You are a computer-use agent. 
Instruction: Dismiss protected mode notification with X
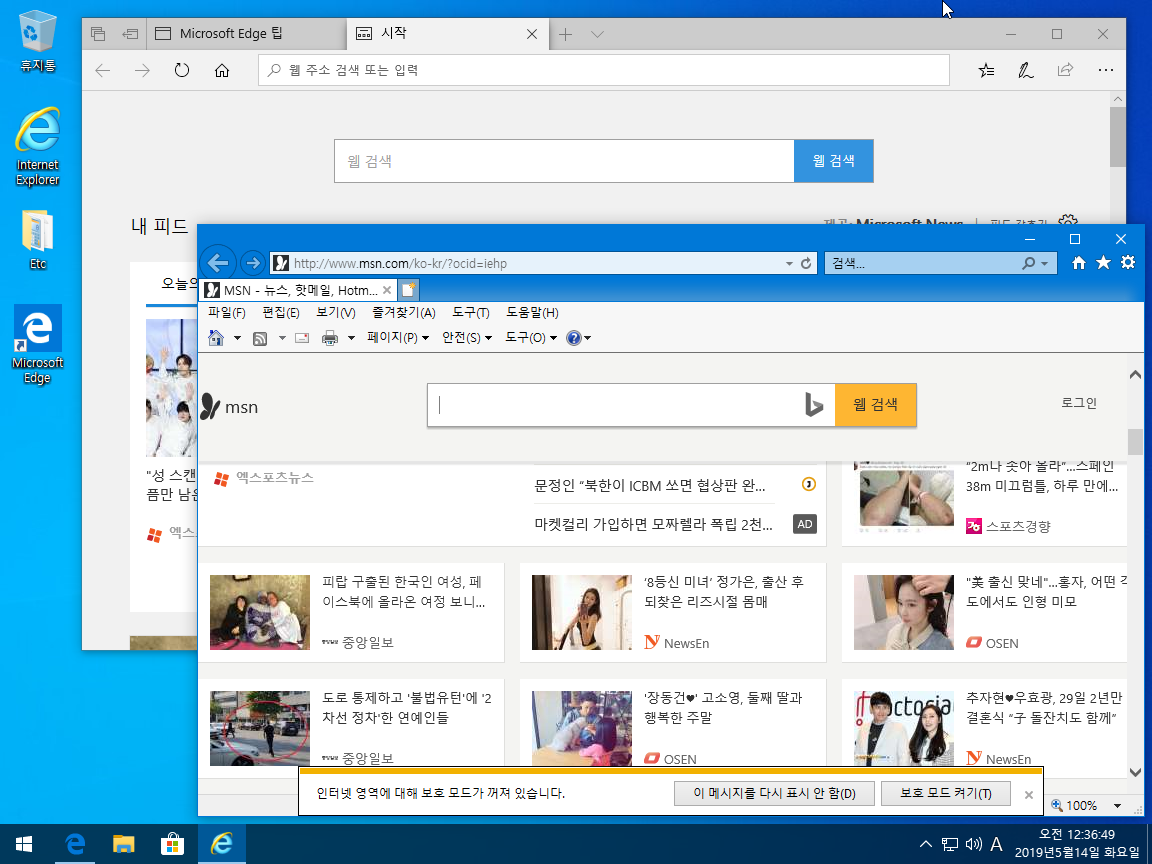coord(1029,794)
